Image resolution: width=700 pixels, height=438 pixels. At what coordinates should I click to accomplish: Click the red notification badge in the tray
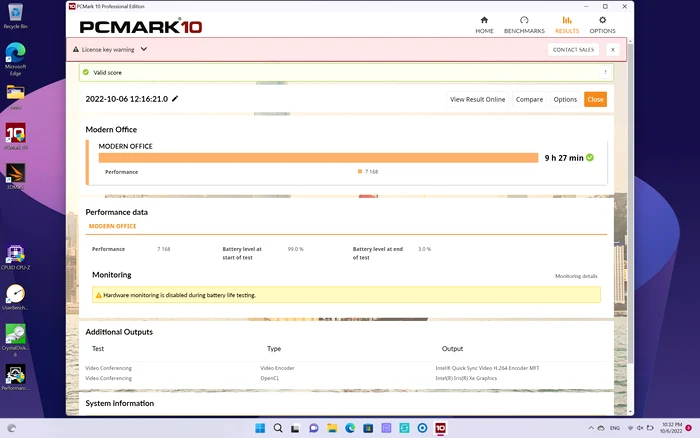pos(688,428)
